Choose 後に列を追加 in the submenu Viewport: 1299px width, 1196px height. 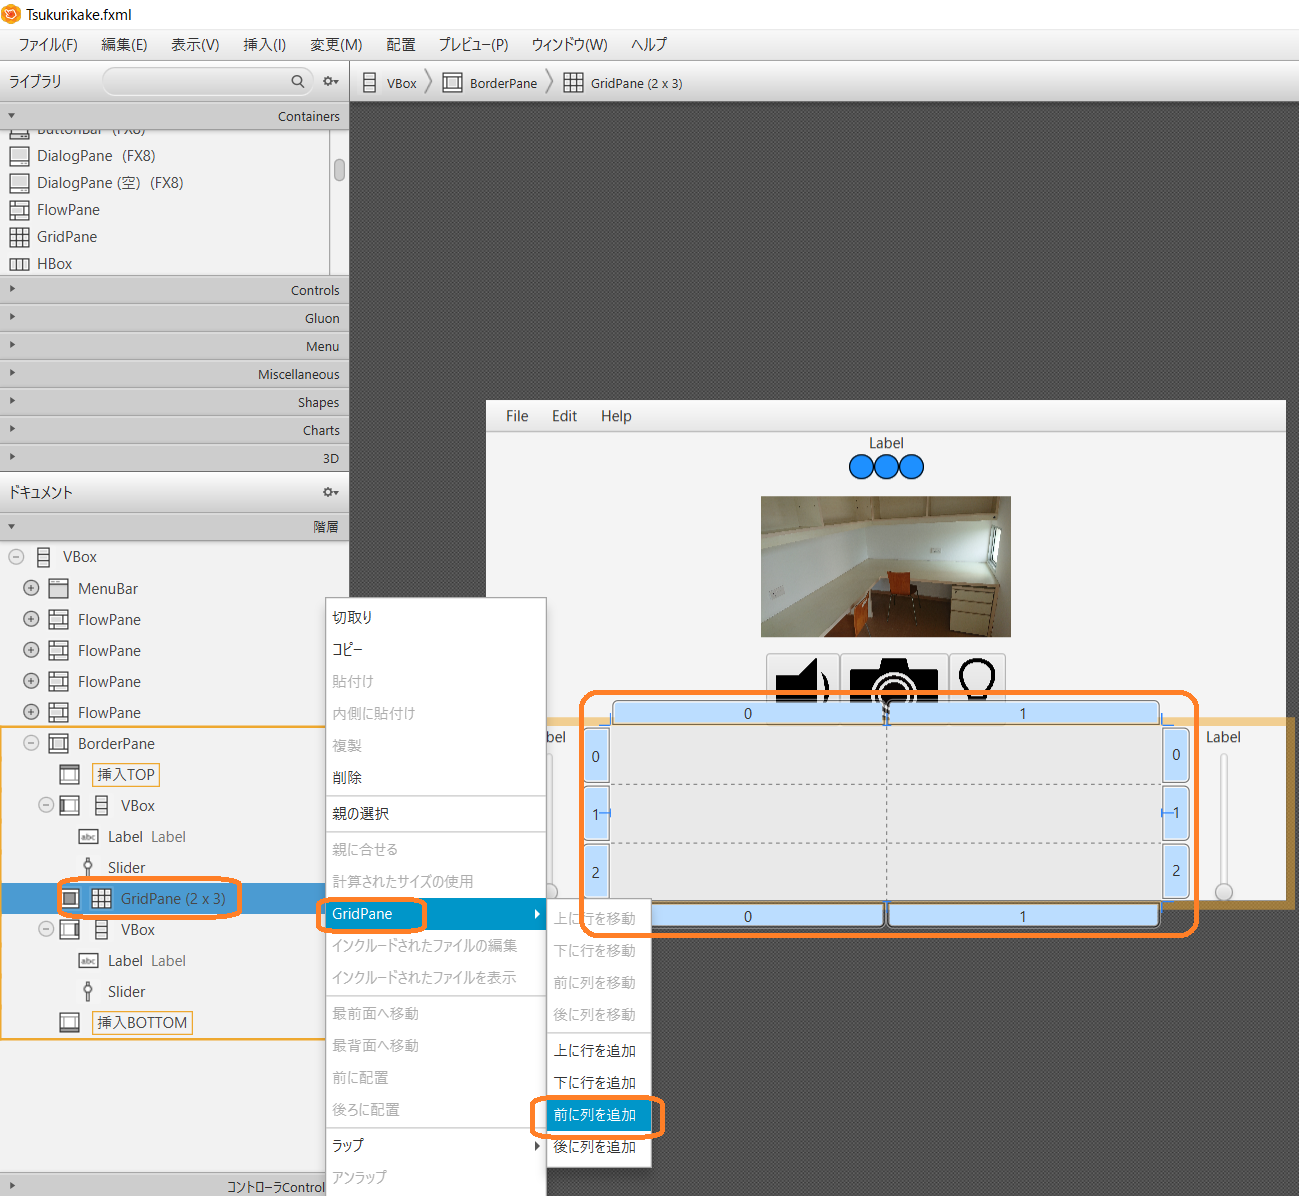pyautogui.click(x=599, y=1146)
